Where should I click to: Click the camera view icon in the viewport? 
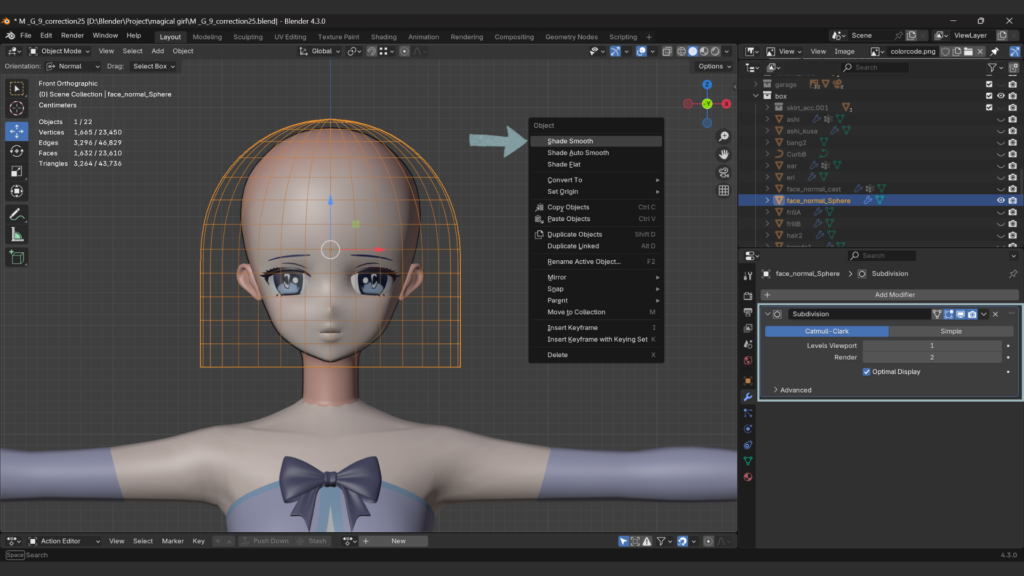722,172
